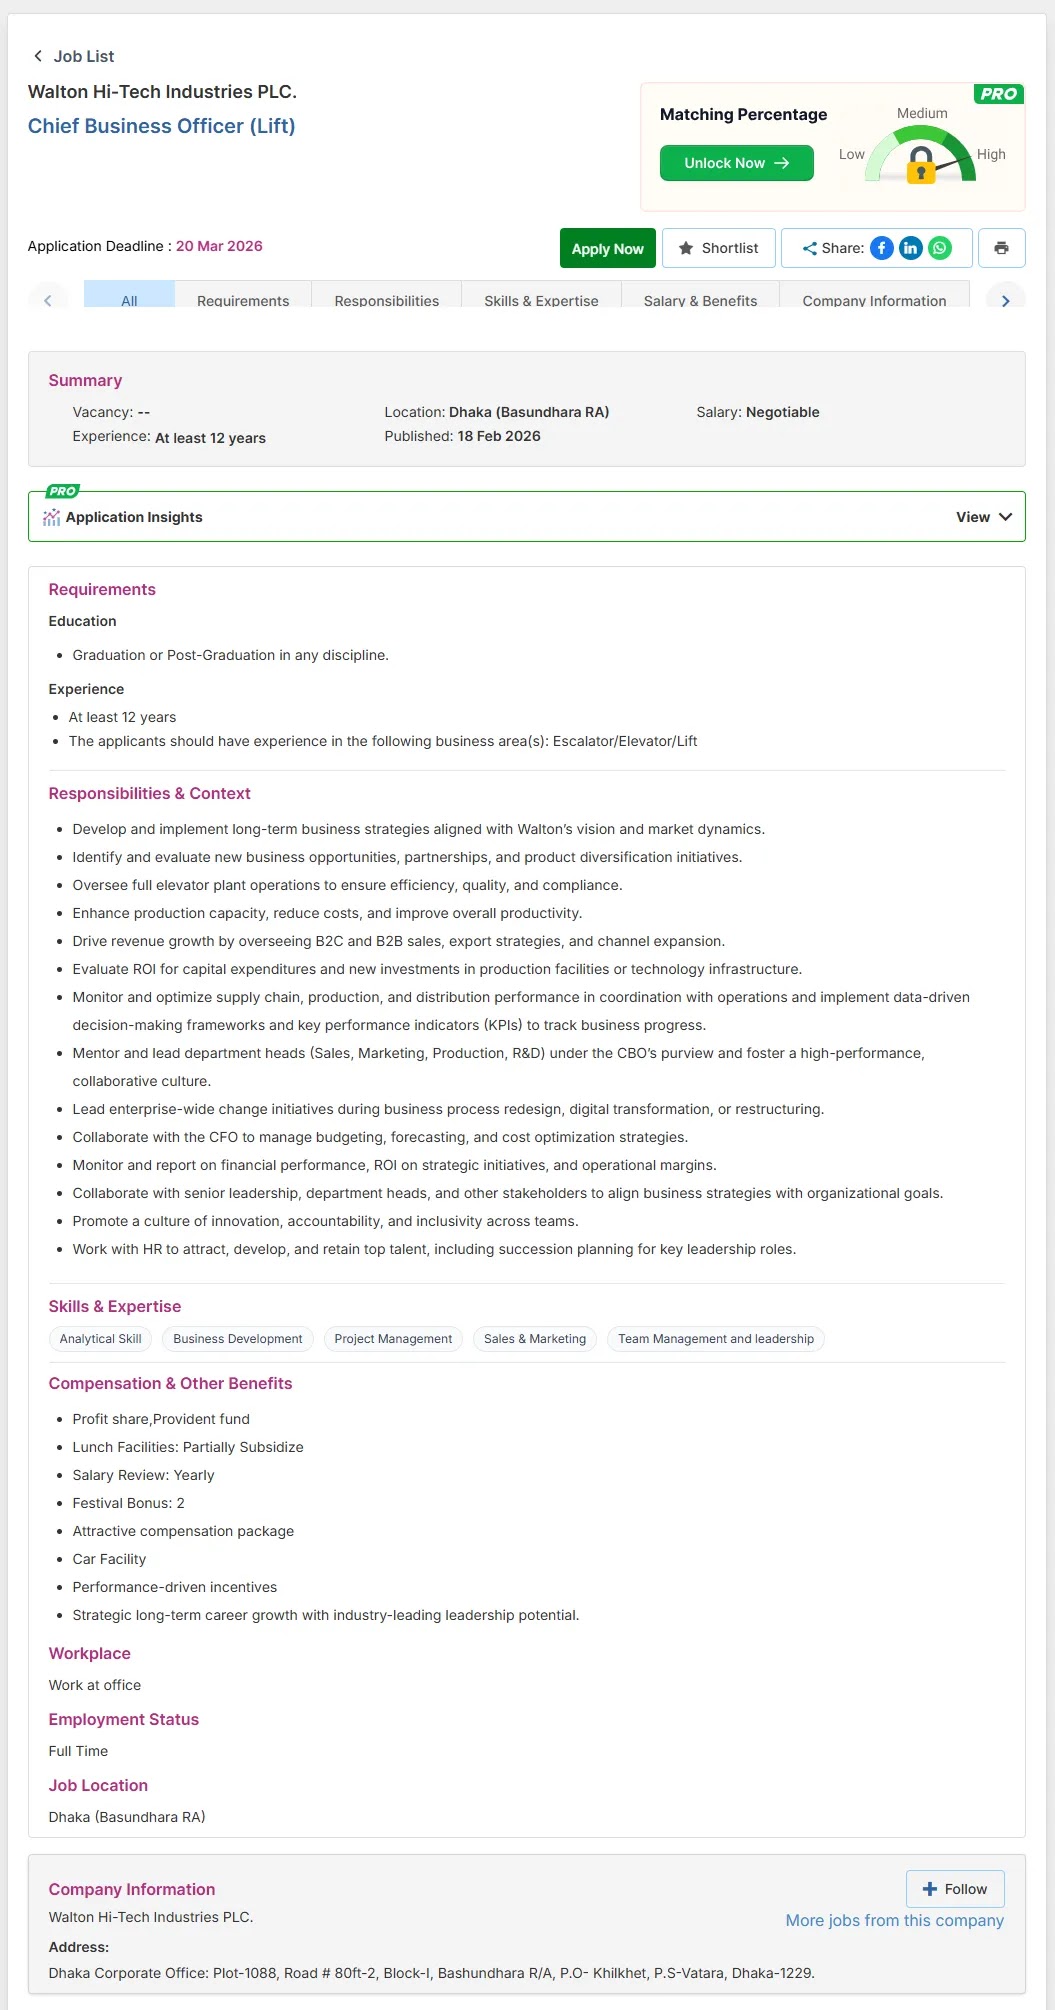Viewport: 1055px width, 2010px height.
Task: Open More jobs from this company
Action: pos(894,1920)
